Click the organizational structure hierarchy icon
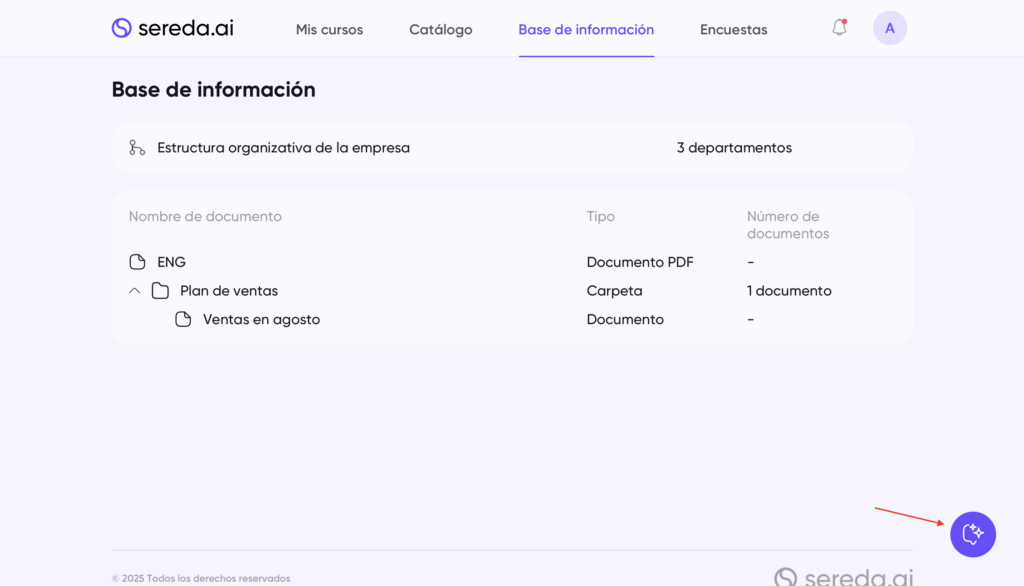Screen dimensions: 1024x586 (137, 148)
